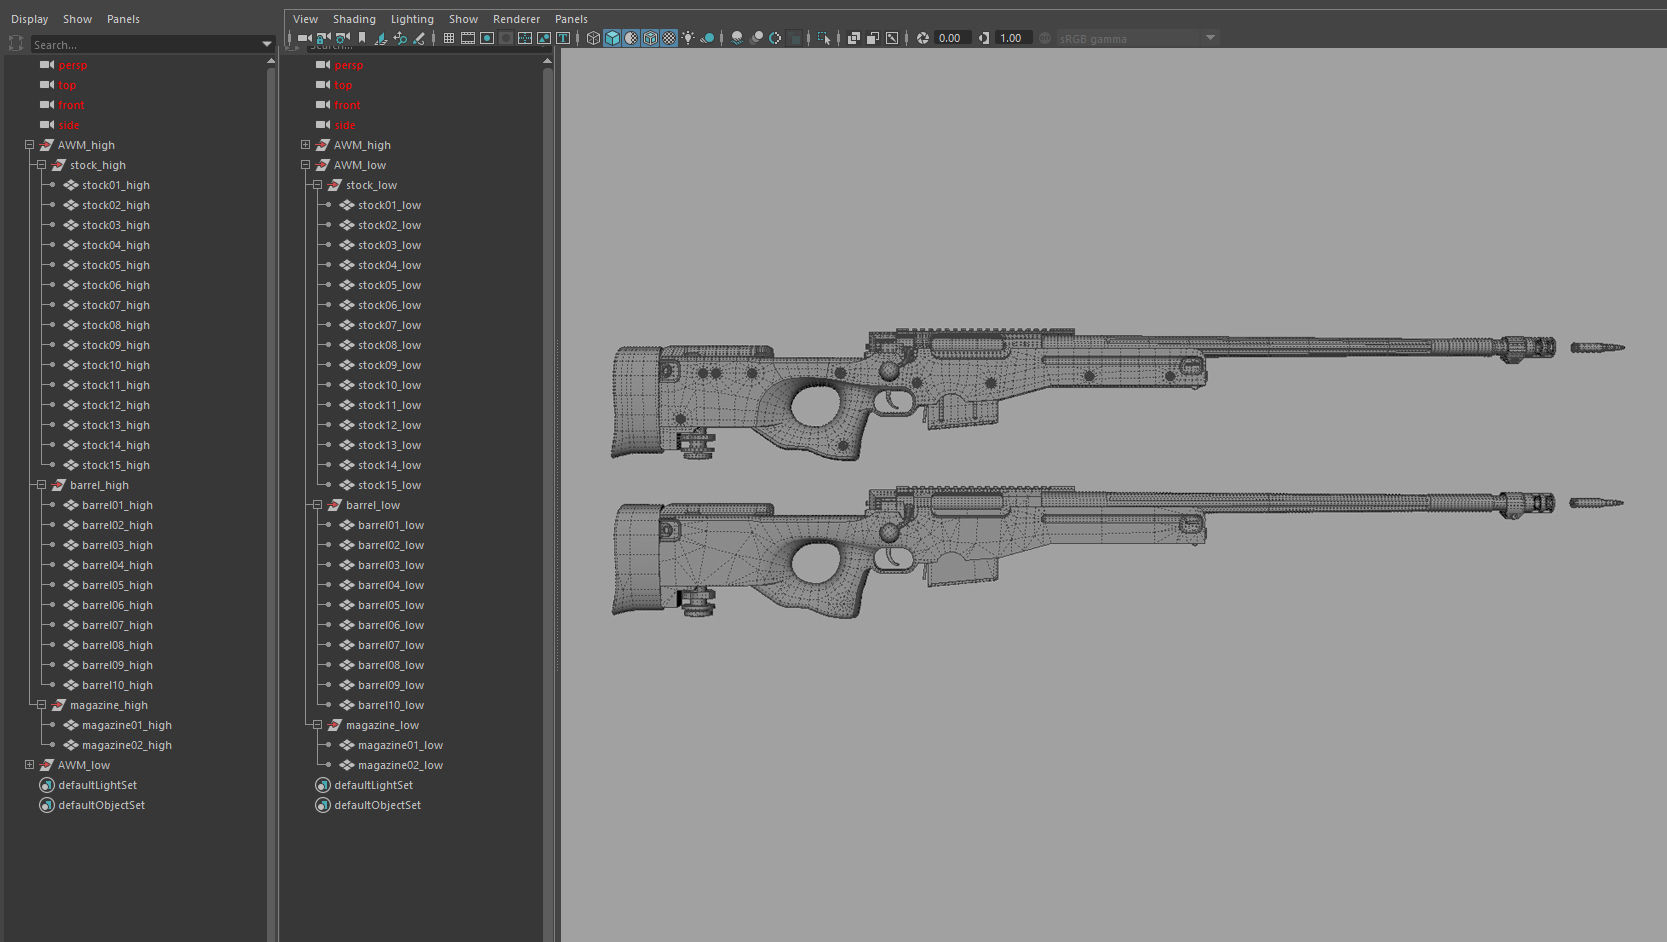Viewport: 1667px width, 942px height.
Task: Edit the Exposure value field 0.00
Action: point(953,38)
